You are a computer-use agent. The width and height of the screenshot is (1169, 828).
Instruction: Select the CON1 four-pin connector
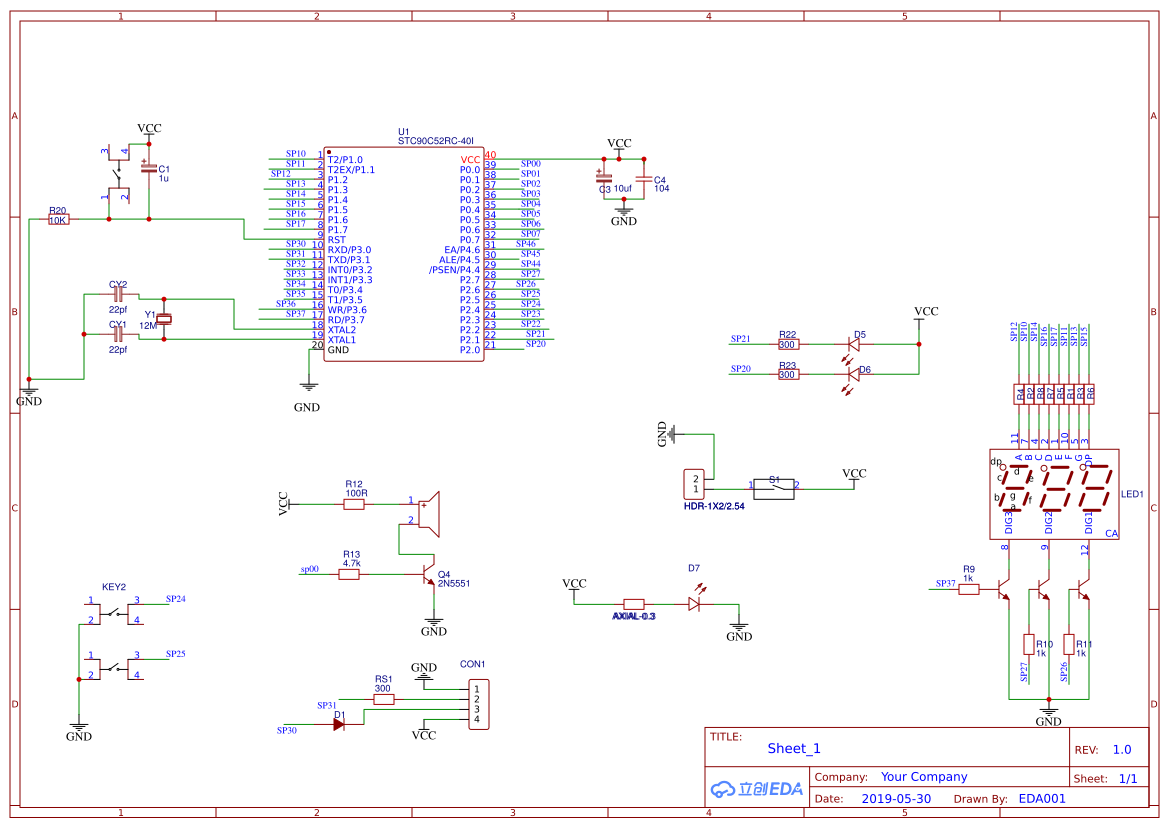(x=480, y=704)
